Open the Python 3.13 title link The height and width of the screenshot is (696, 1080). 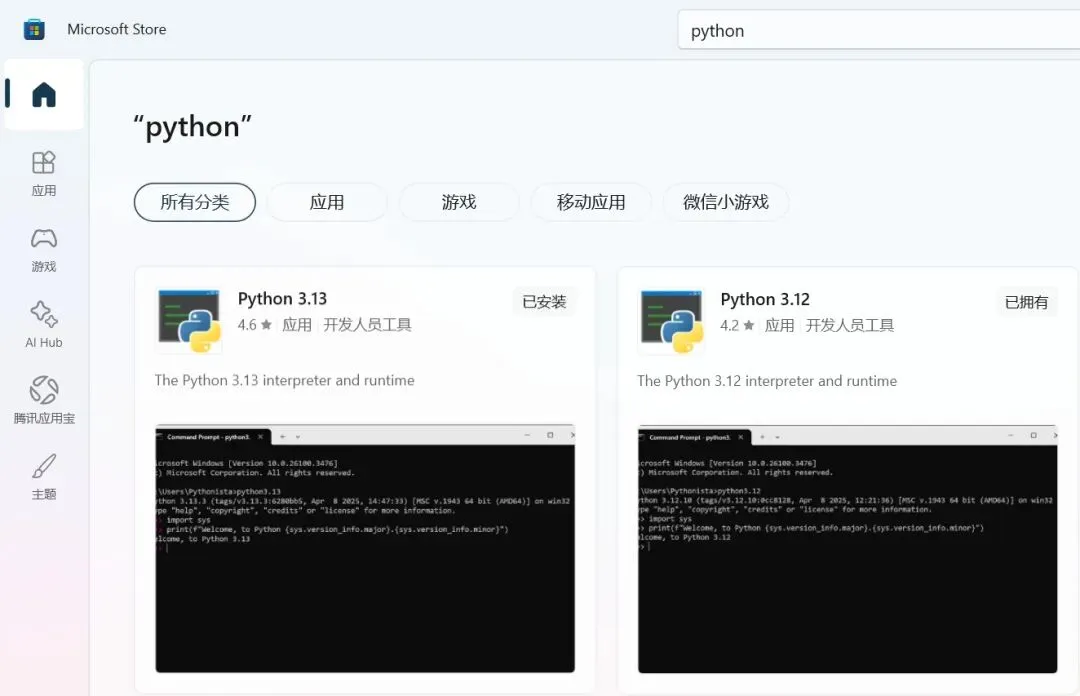click(282, 298)
